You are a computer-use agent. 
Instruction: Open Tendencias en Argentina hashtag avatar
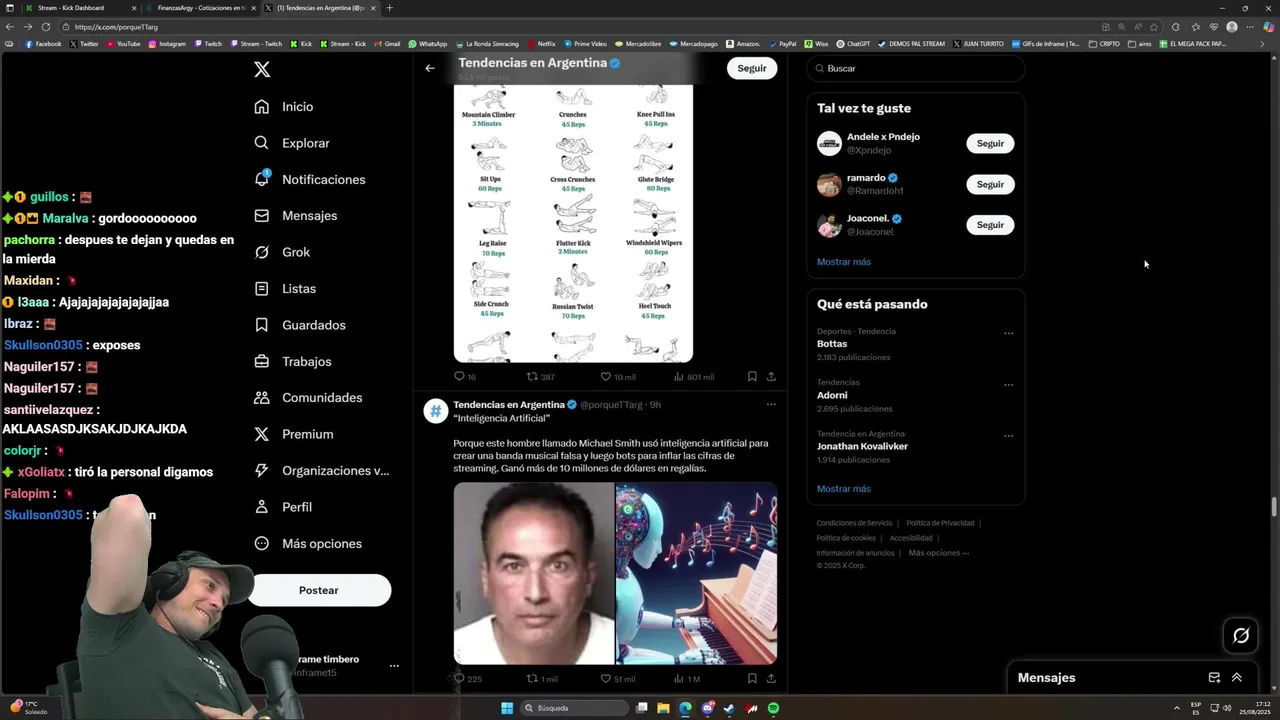point(436,411)
